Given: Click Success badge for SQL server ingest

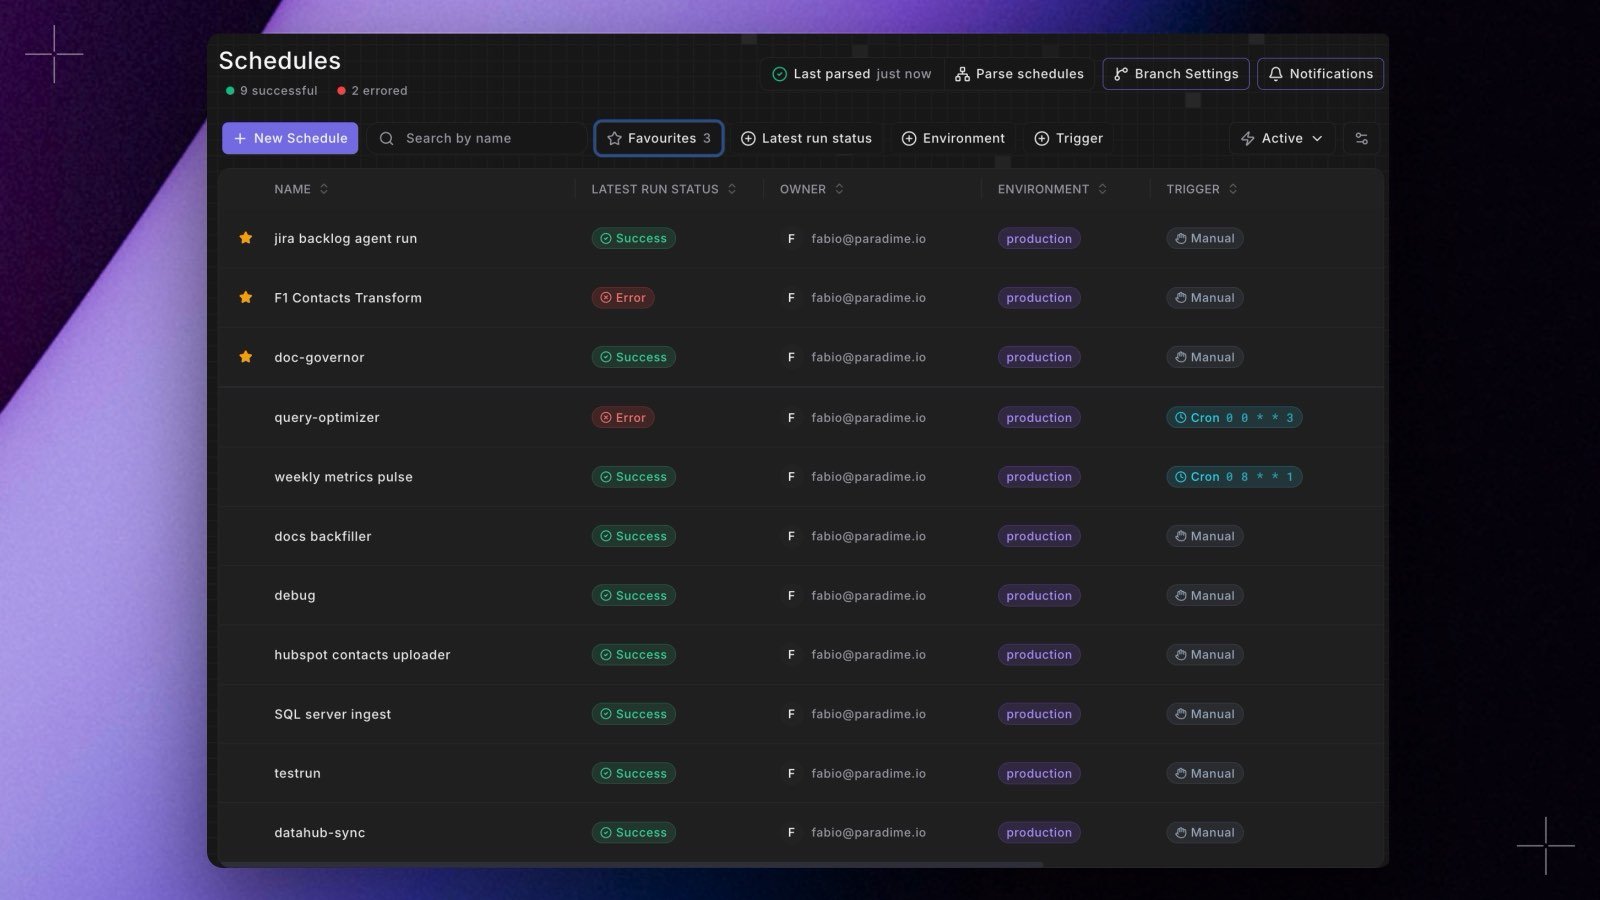Looking at the screenshot, I should point(633,714).
